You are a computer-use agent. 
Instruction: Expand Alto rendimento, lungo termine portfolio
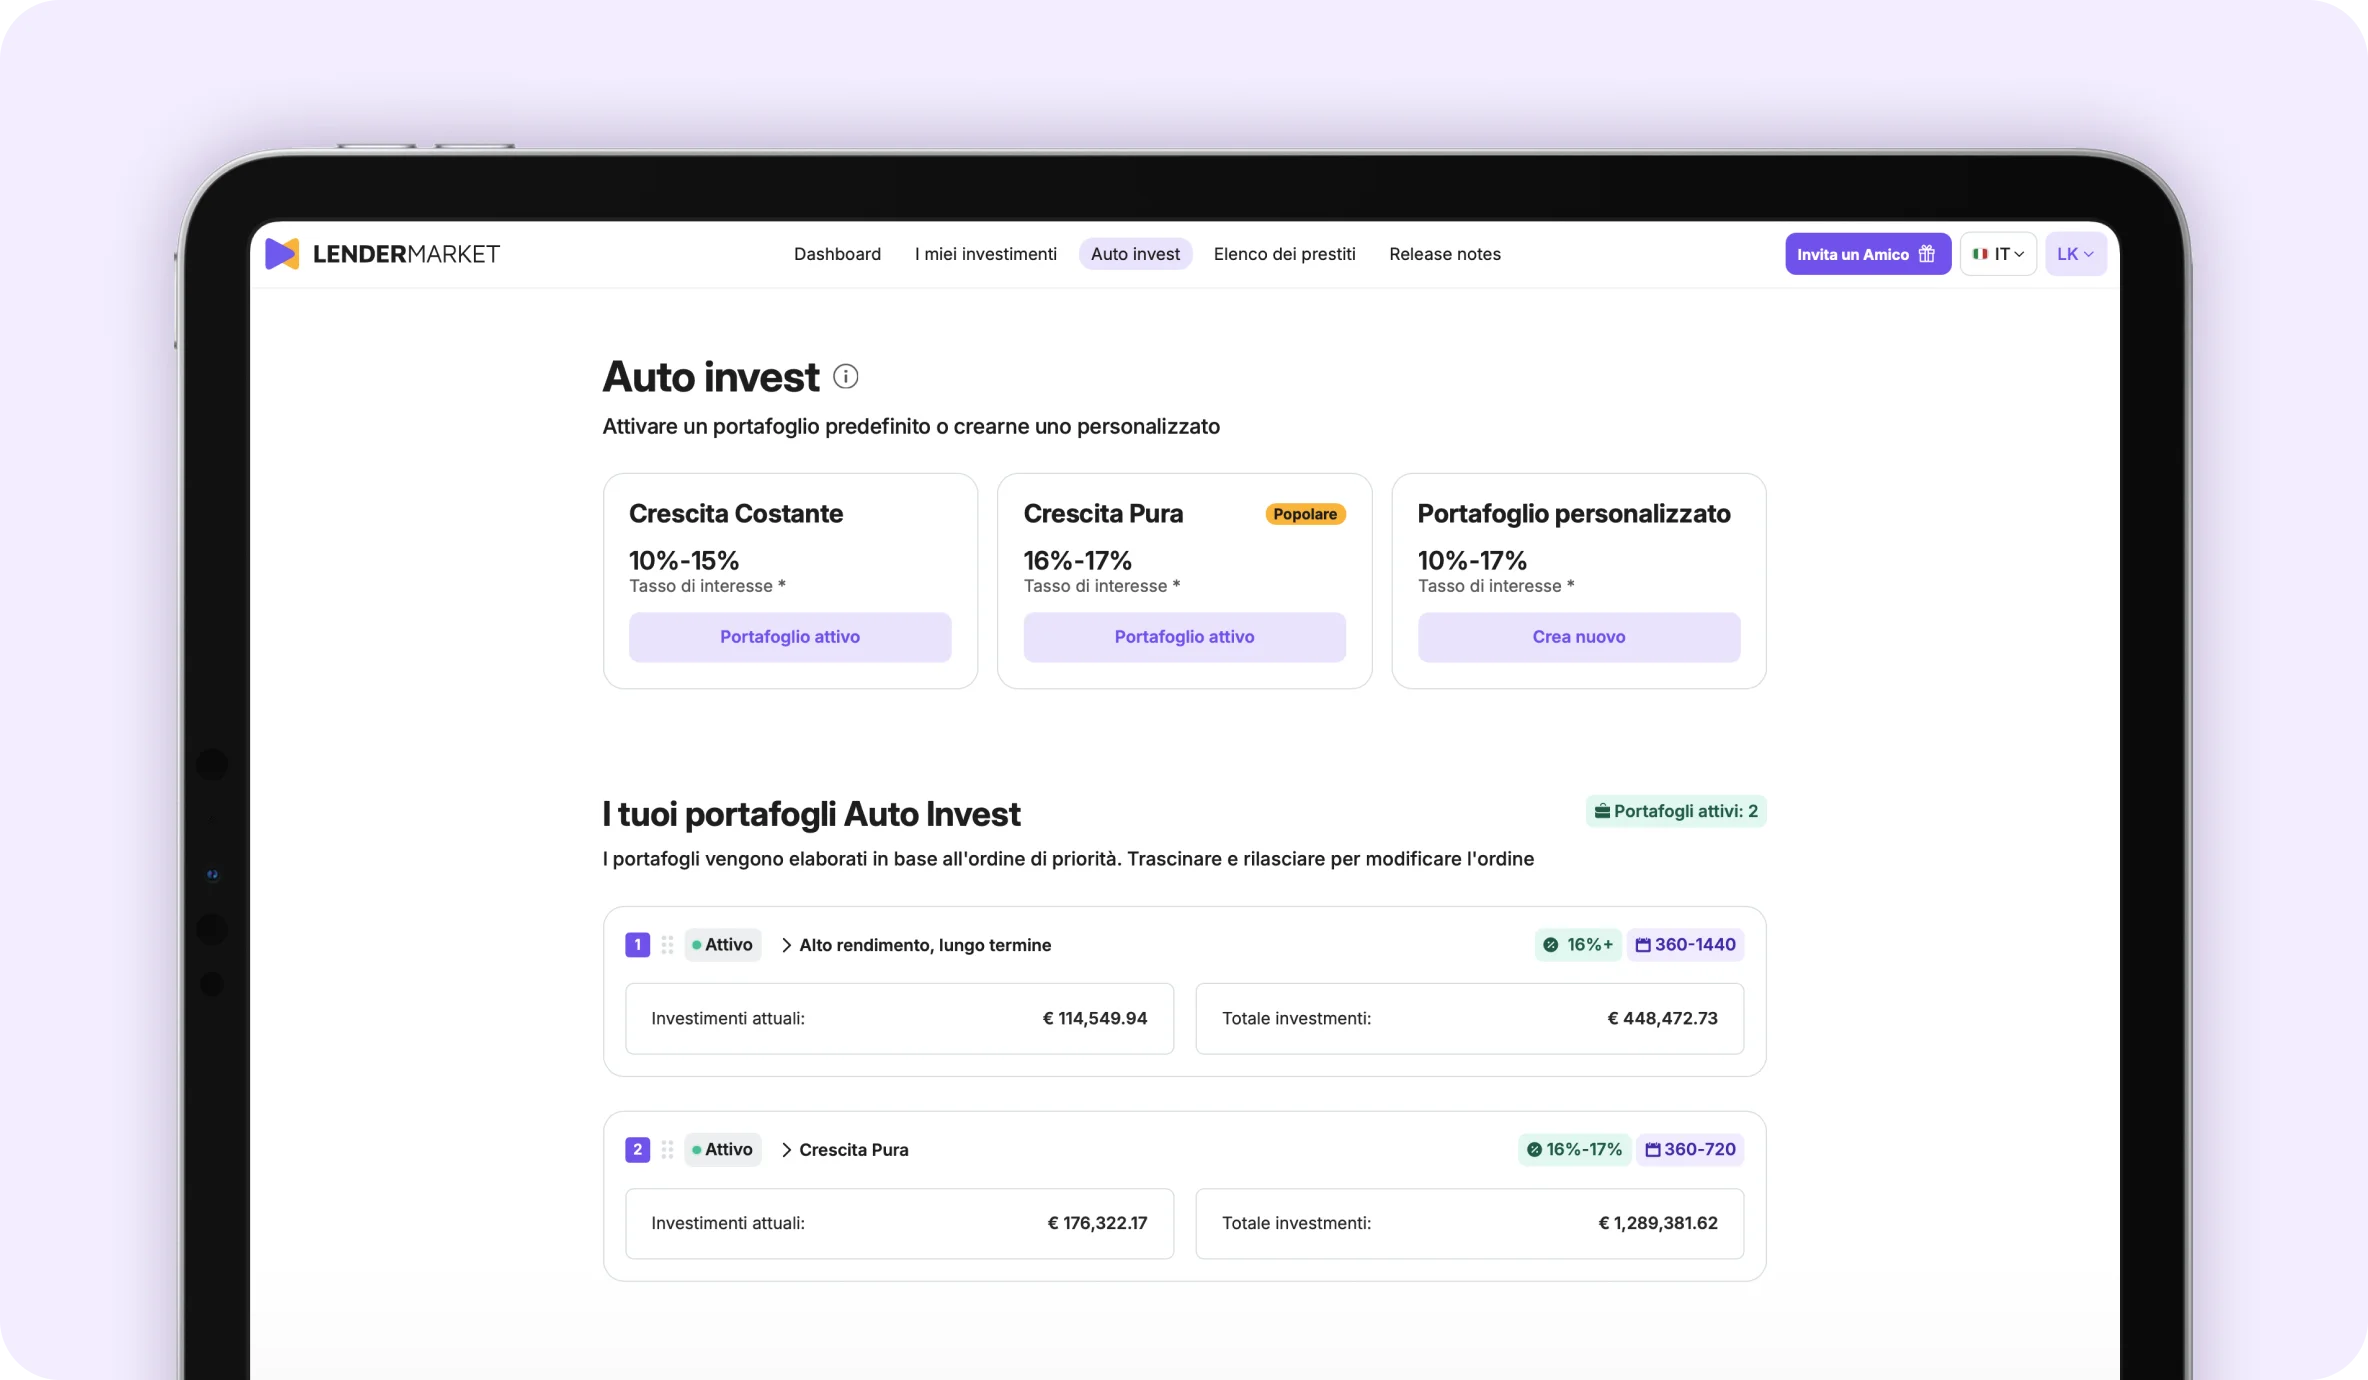tap(787, 945)
